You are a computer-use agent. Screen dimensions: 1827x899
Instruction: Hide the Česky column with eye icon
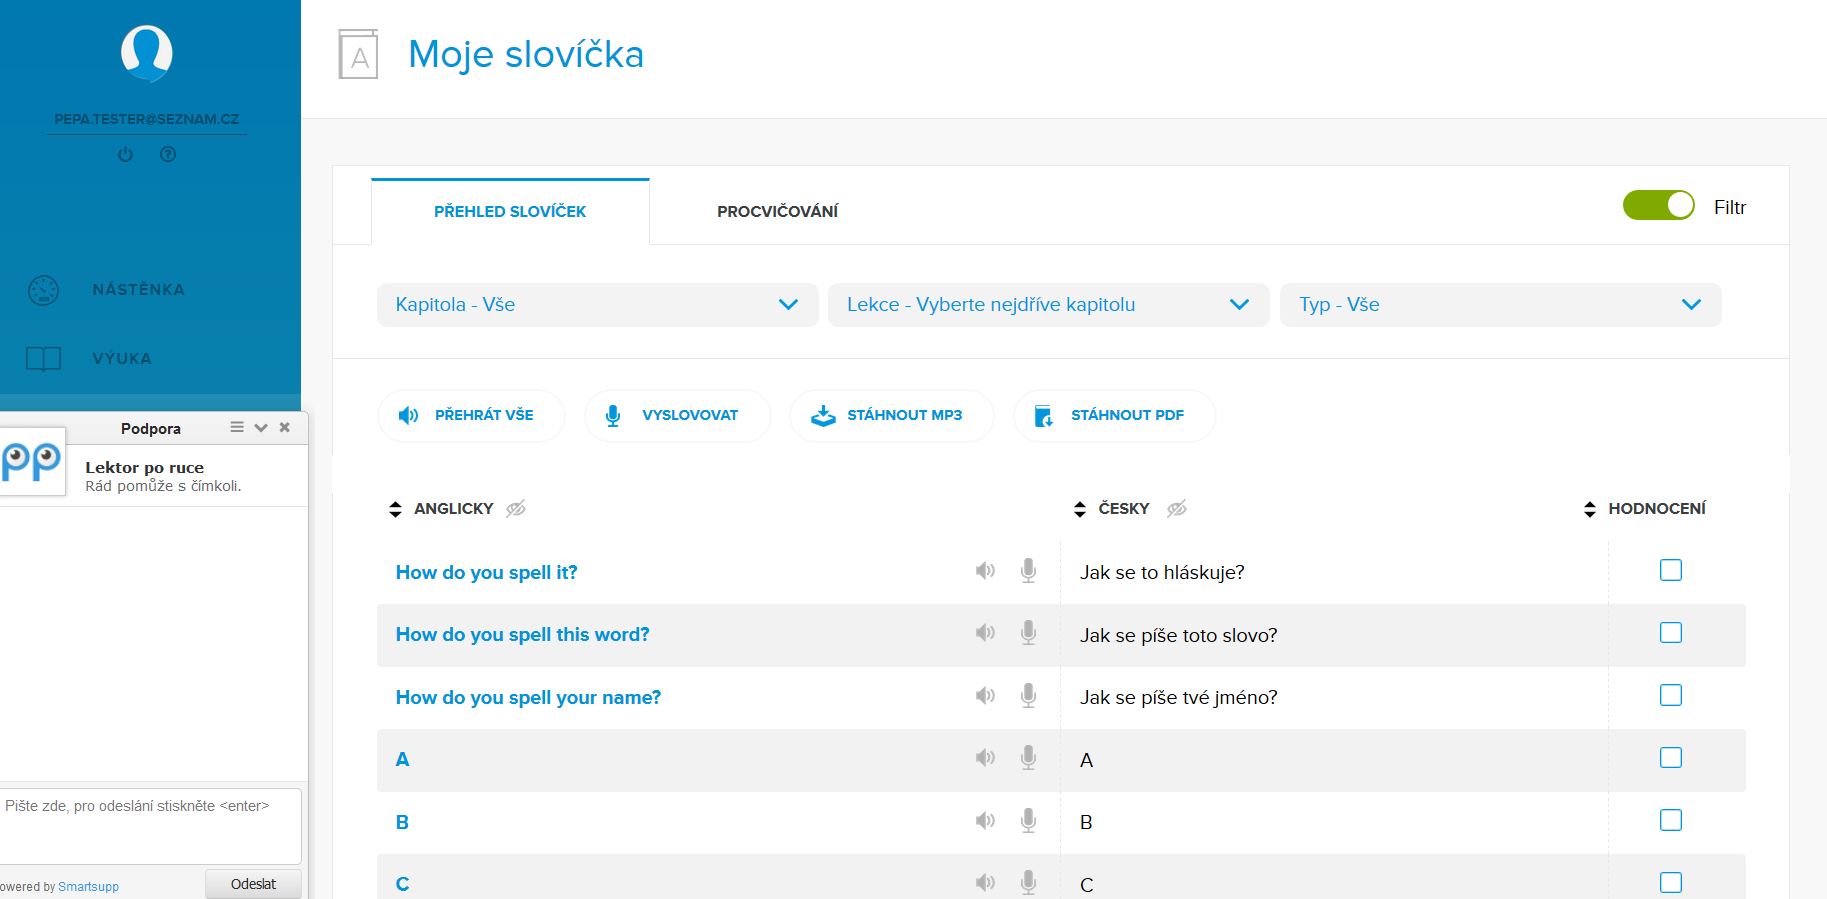pyautogui.click(x=1177, y=509)
